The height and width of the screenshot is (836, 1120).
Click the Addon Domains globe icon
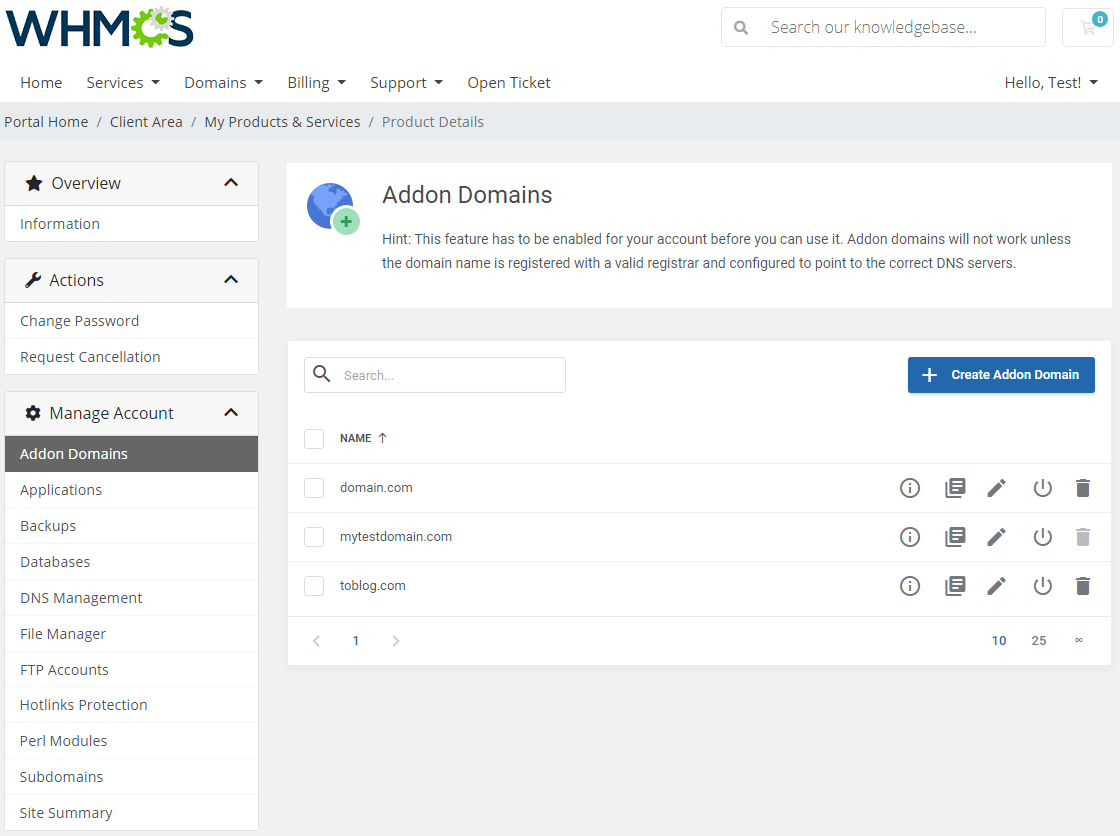click(334, 209)
